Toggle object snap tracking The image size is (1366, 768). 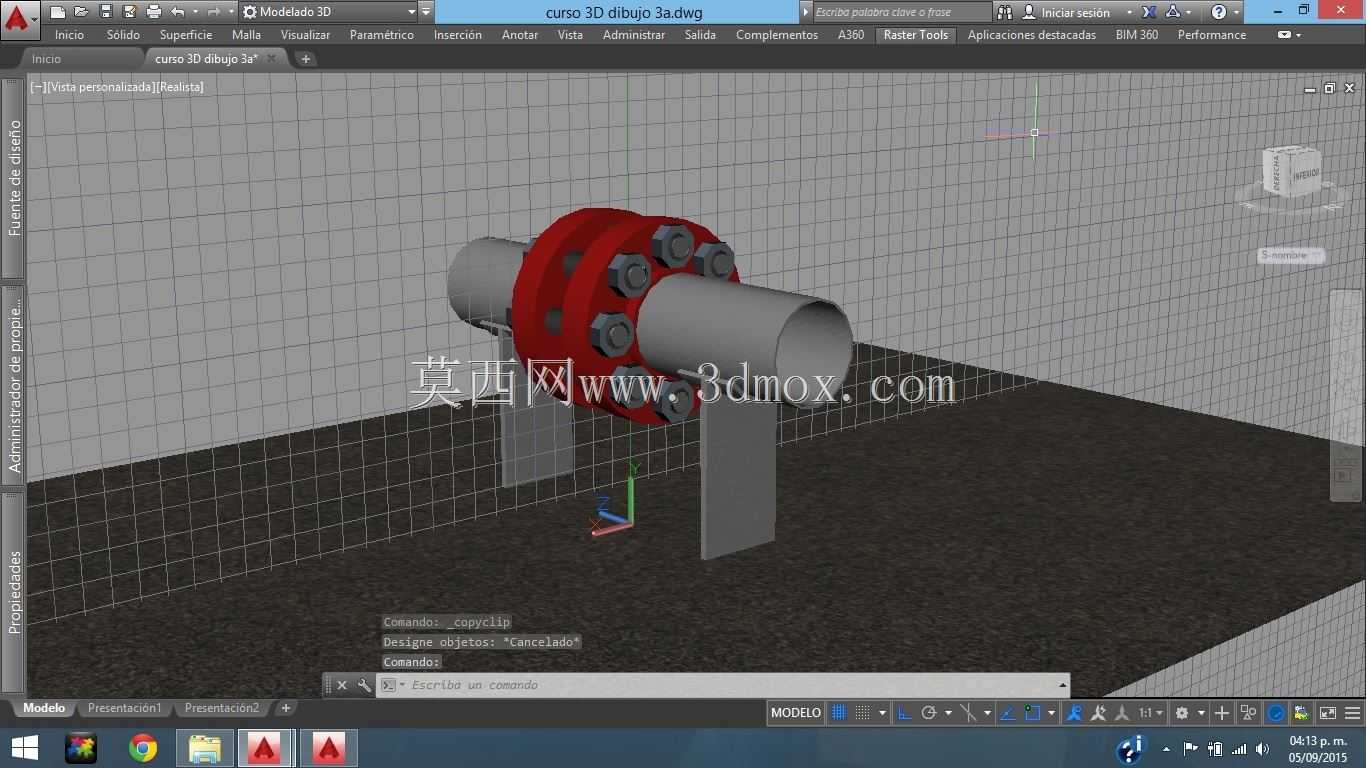[1007, 713]
